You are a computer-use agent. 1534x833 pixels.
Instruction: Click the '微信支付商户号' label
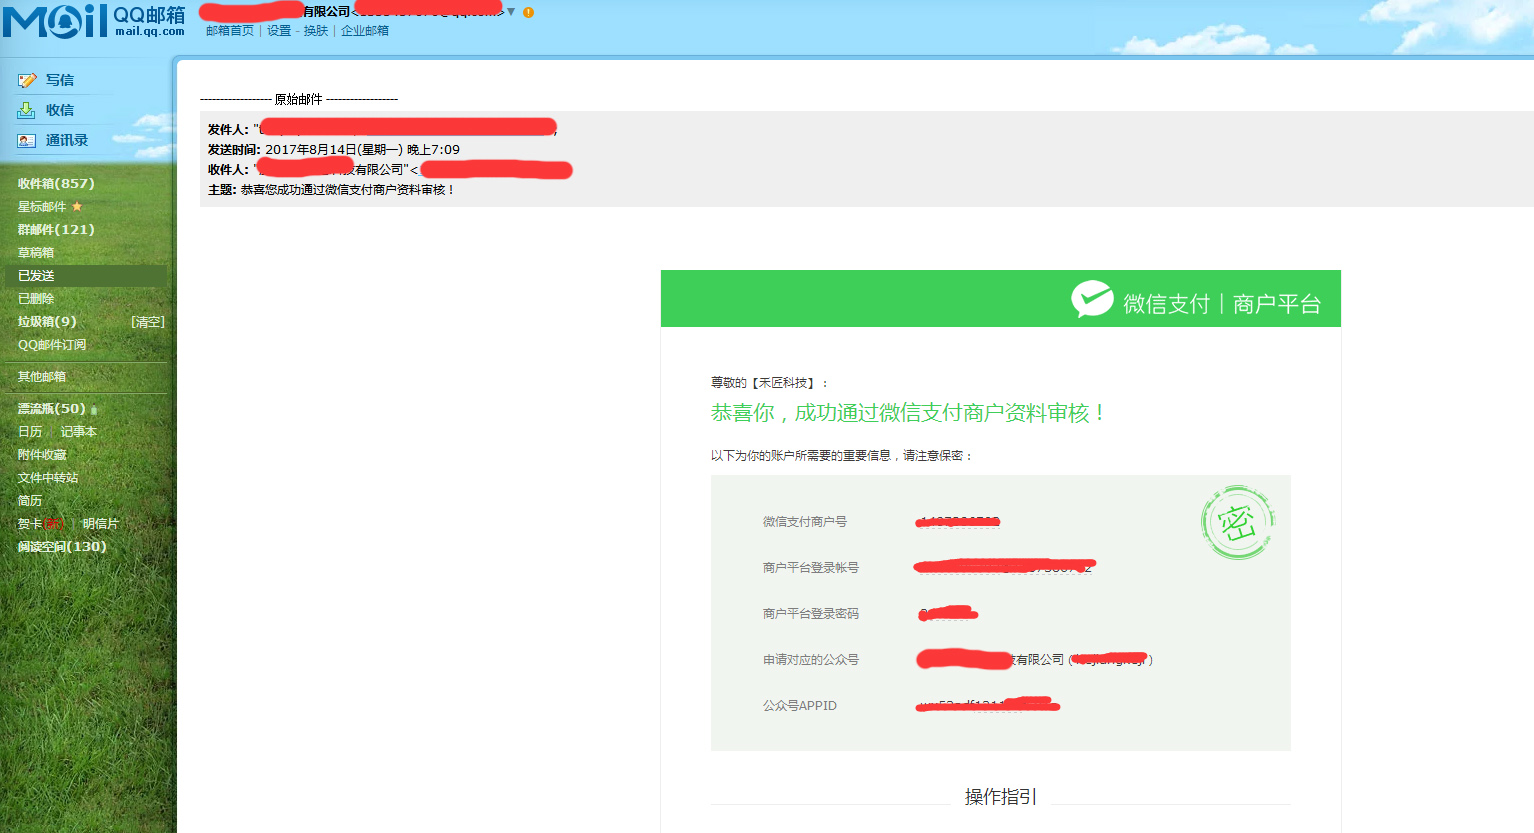coord(805,522)
